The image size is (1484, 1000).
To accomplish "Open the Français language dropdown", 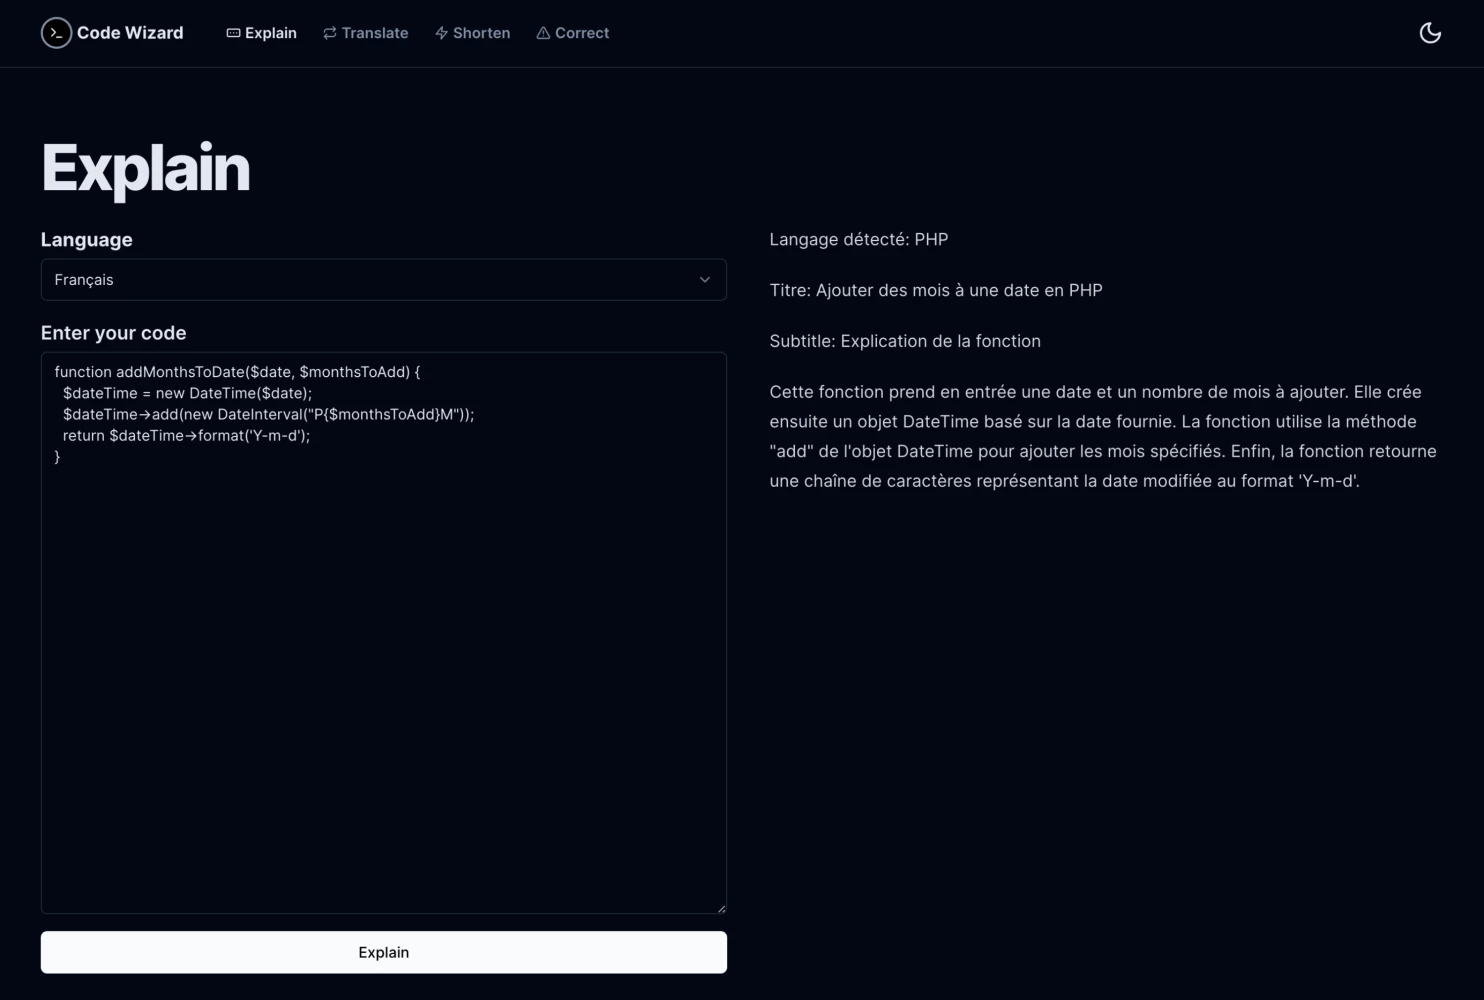I will click(383, 280).
